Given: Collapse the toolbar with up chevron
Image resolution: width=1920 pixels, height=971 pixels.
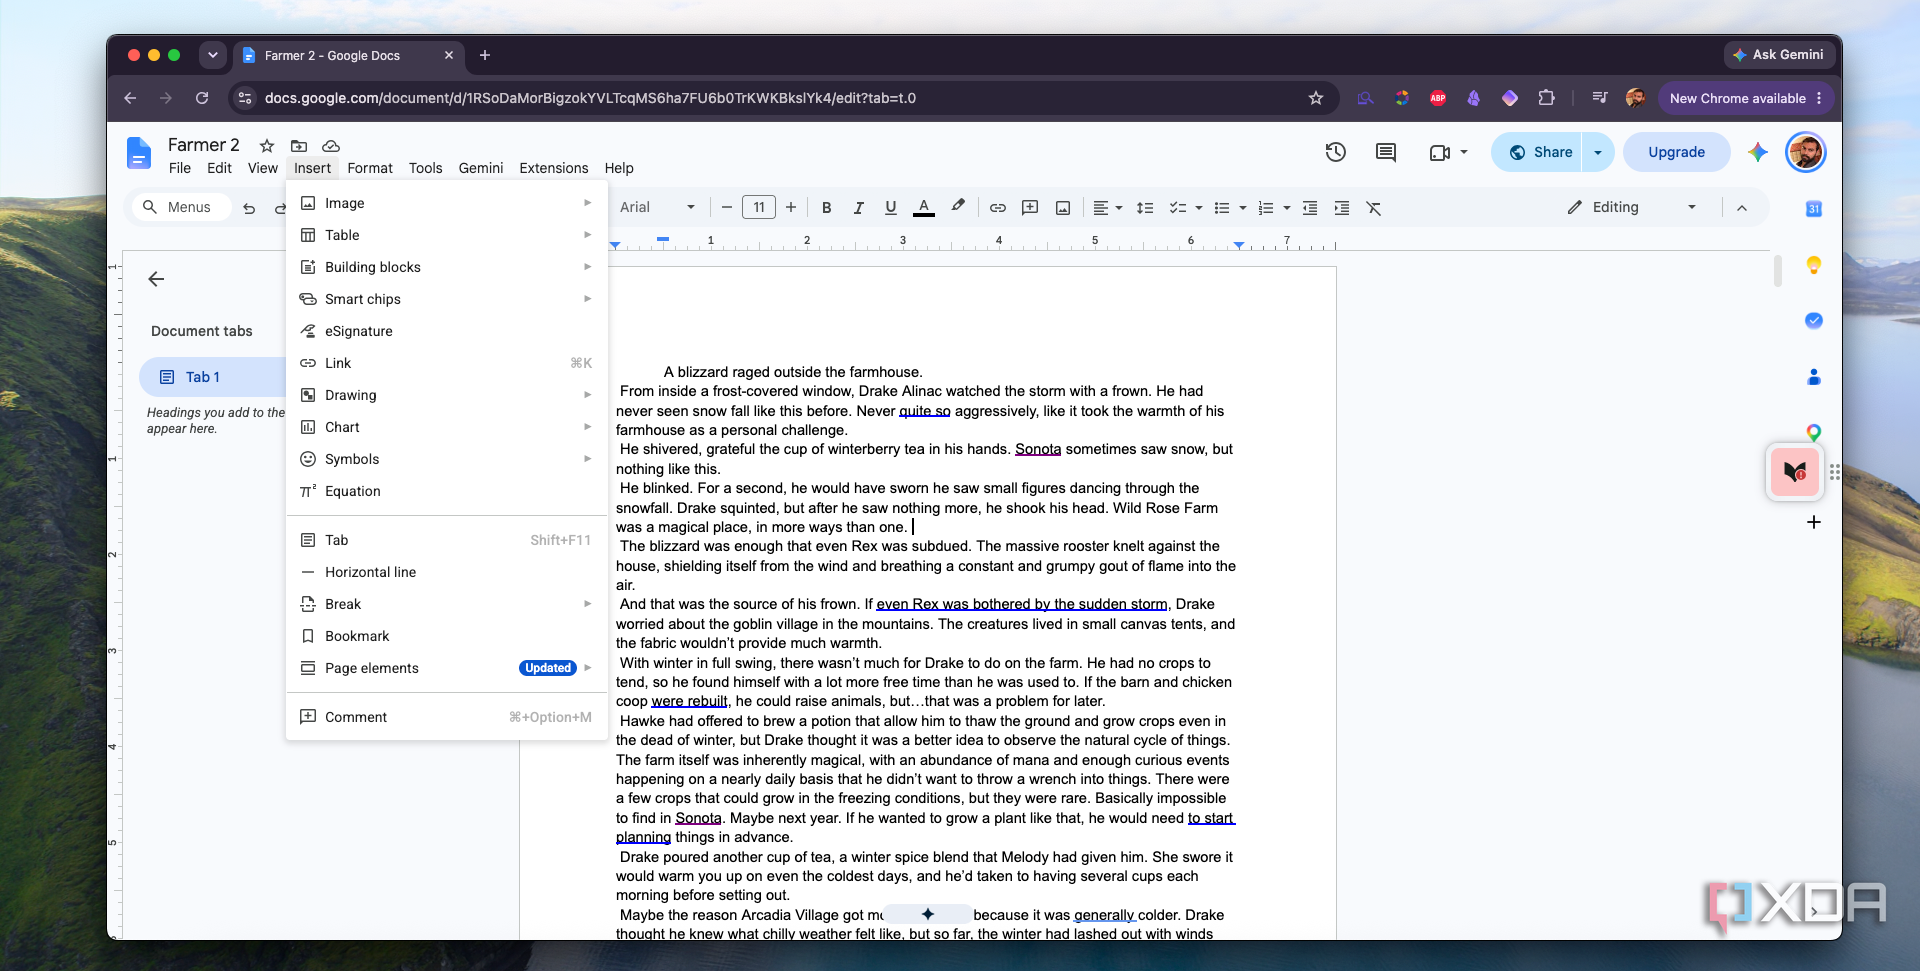Looking at the screenshot, I should pyautogui.click(x=1741, y=208).
